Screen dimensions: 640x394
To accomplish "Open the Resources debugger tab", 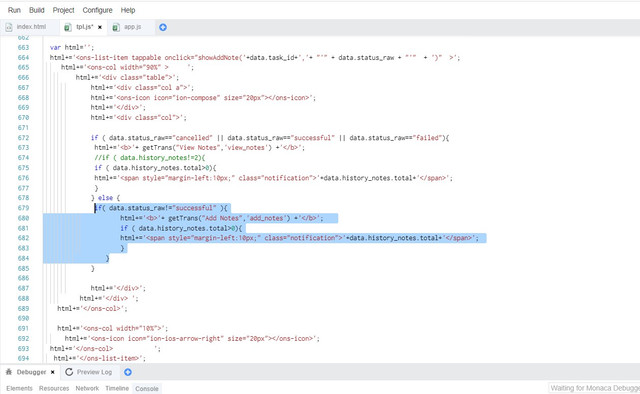I will (x=54, y=388).
